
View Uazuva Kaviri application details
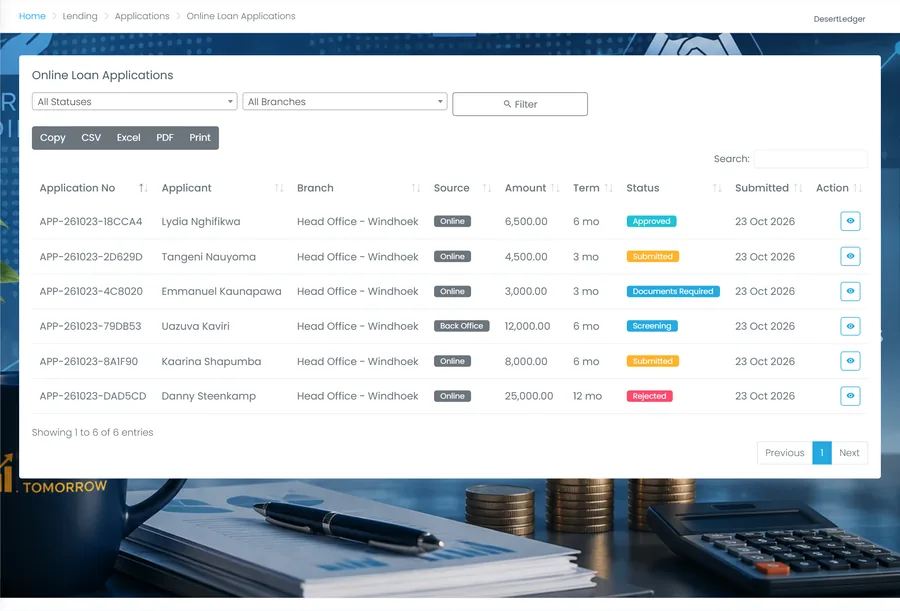click(850, 326)
